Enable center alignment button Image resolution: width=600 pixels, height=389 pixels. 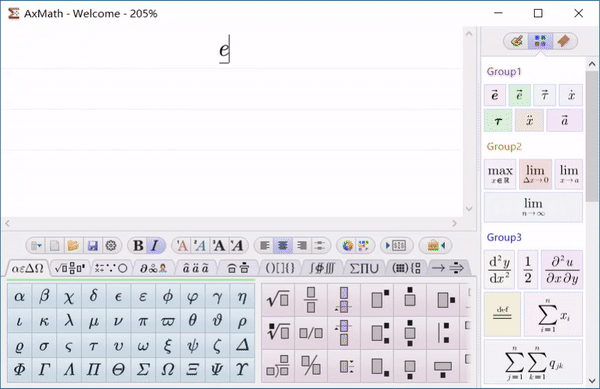tap(283, 246)
